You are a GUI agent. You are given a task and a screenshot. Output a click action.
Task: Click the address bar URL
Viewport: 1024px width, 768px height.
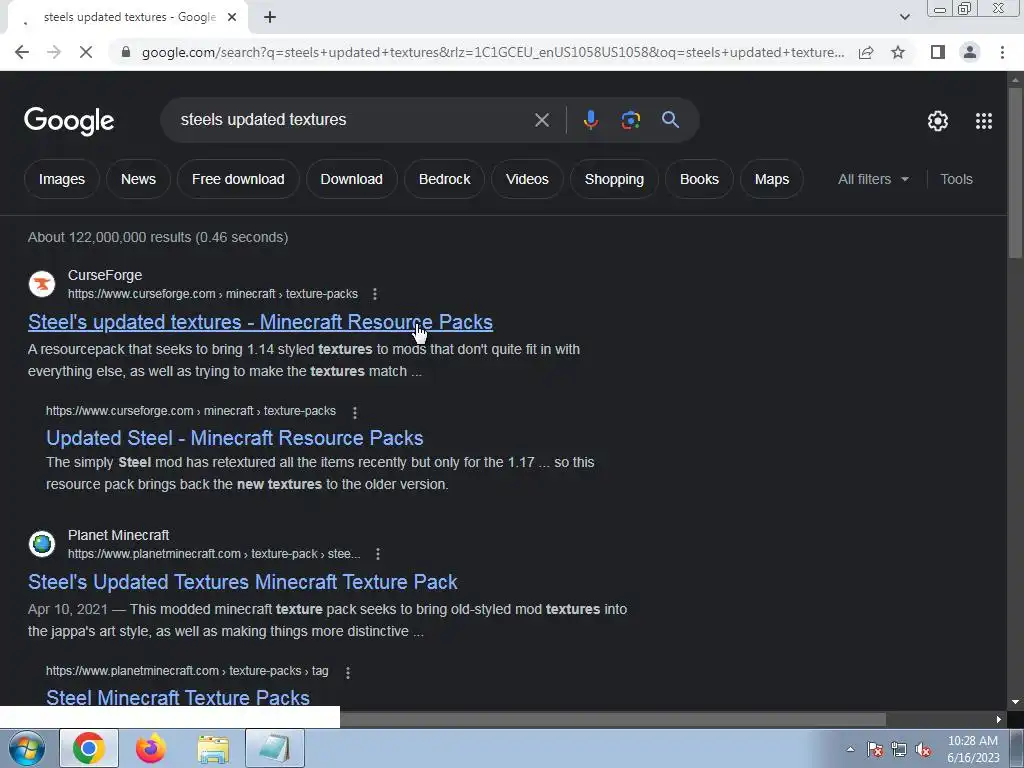492,52
